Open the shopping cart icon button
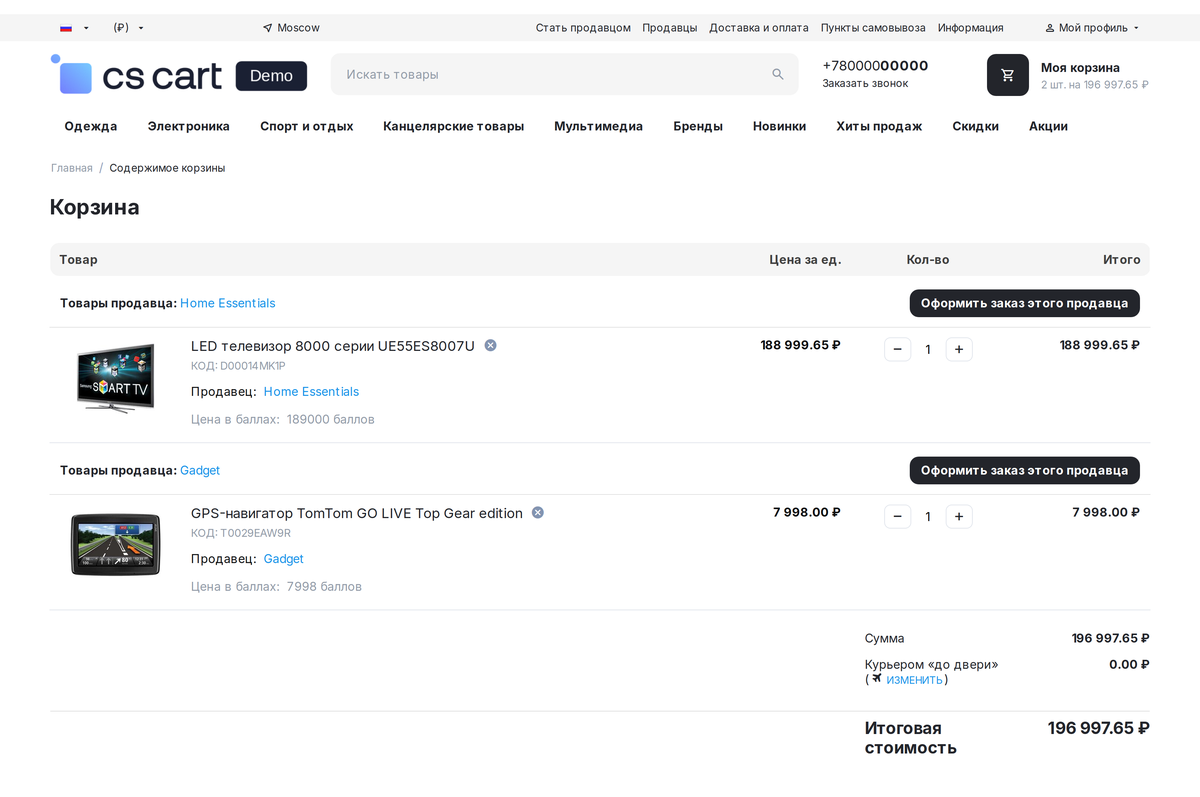 1008,75
